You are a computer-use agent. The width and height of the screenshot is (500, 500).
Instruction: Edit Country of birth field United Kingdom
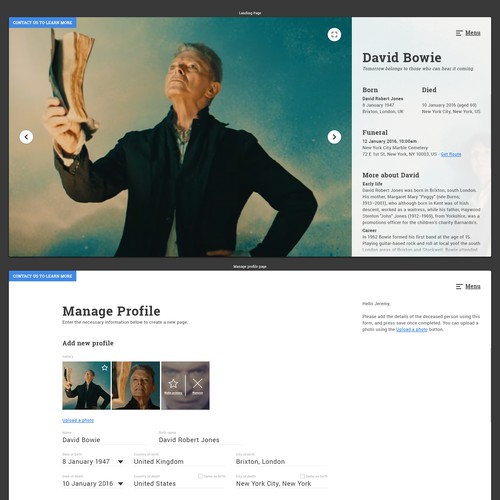click(179, 462)
